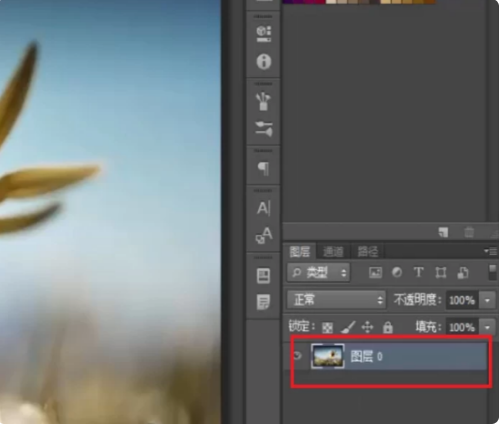Open the Info panel icon

pos(264,62)
